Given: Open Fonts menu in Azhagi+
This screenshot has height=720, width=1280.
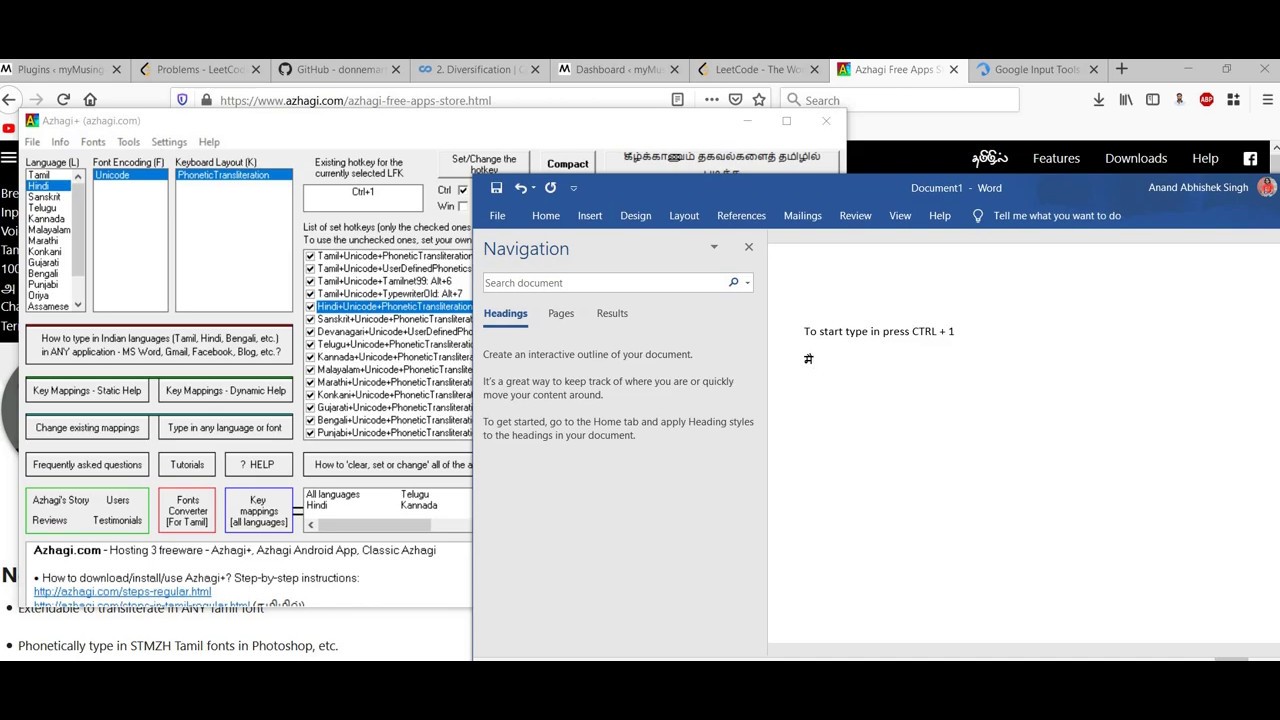Looking at the screenshot, I should pyautogui.click(x=93, y=142).
